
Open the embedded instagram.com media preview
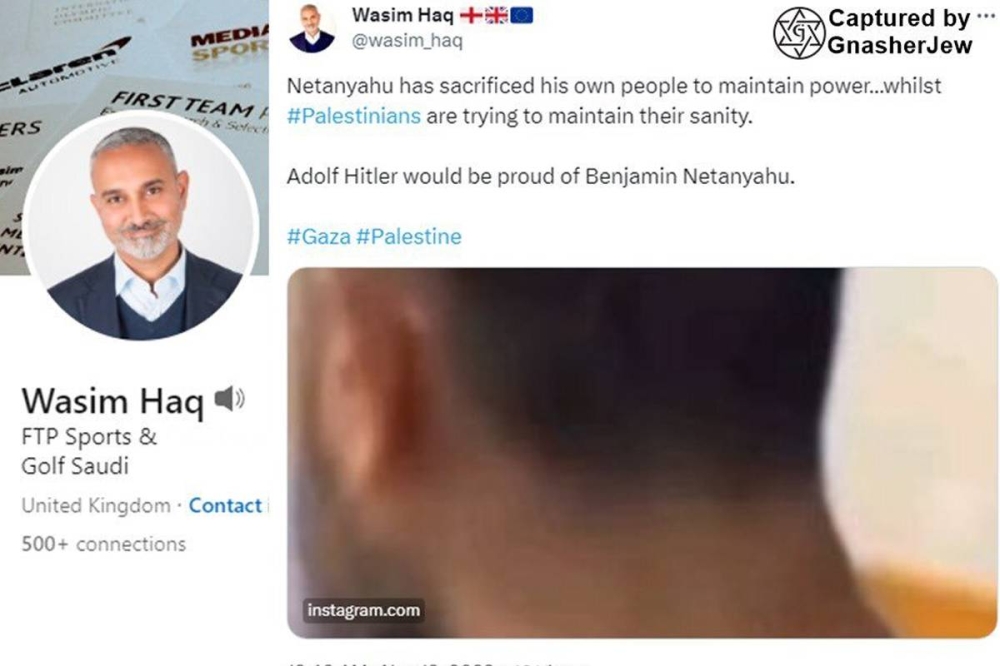[x=642, y=452]
